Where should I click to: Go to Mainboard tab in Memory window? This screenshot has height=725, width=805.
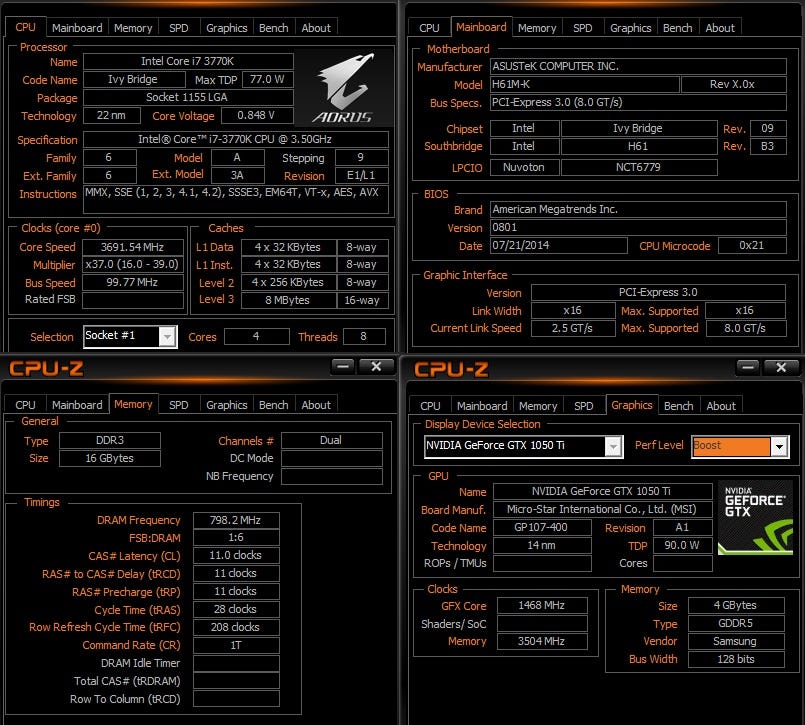77,405
